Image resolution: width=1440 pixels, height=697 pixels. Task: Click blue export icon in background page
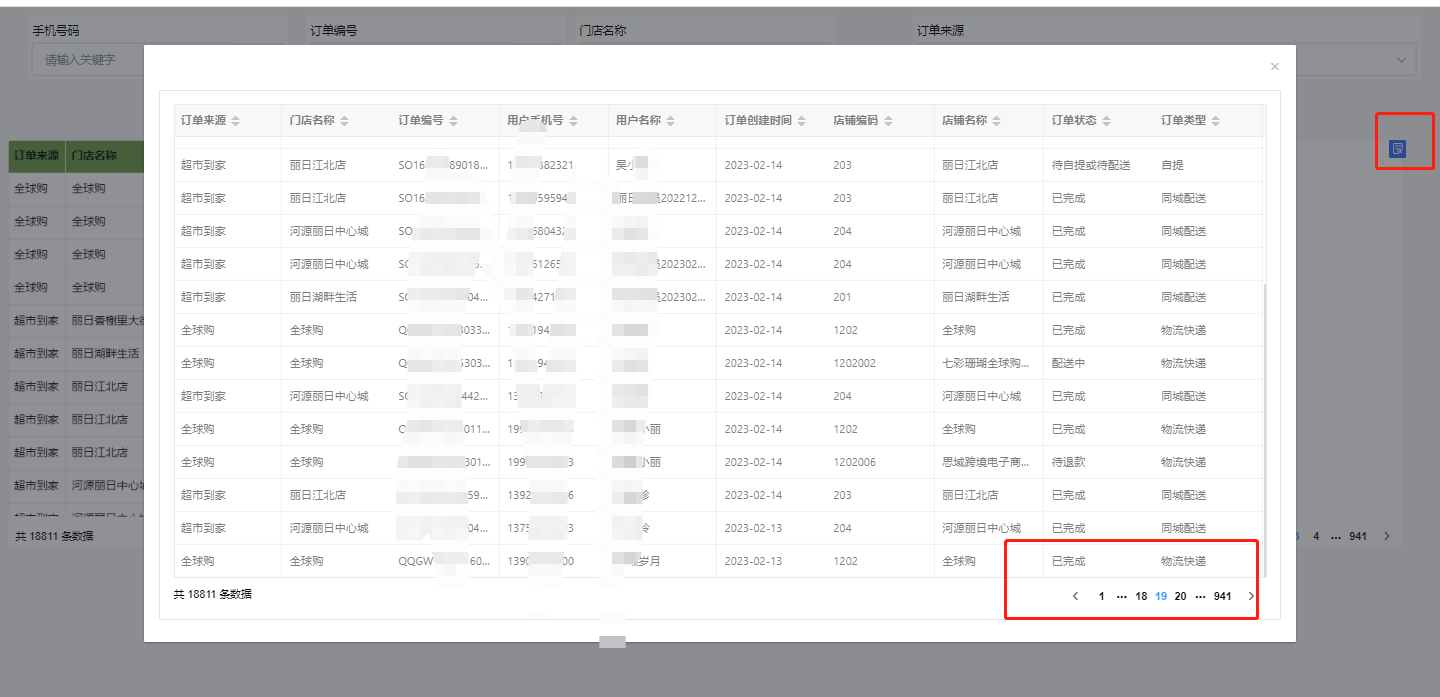pyautogui.click(x=1397, y=149)
